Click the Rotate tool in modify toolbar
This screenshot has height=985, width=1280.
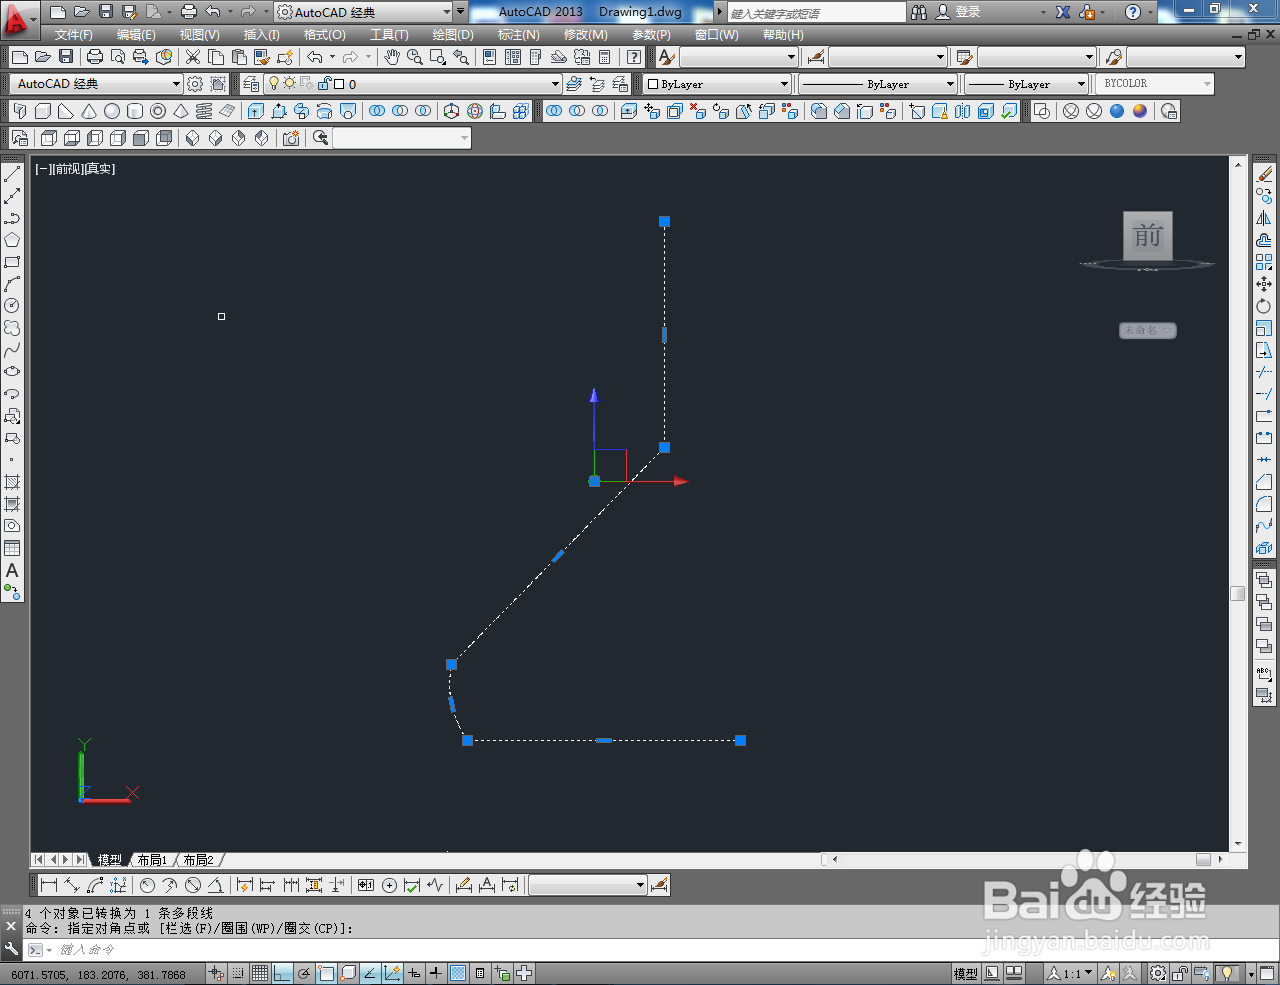click(1264, 306)
